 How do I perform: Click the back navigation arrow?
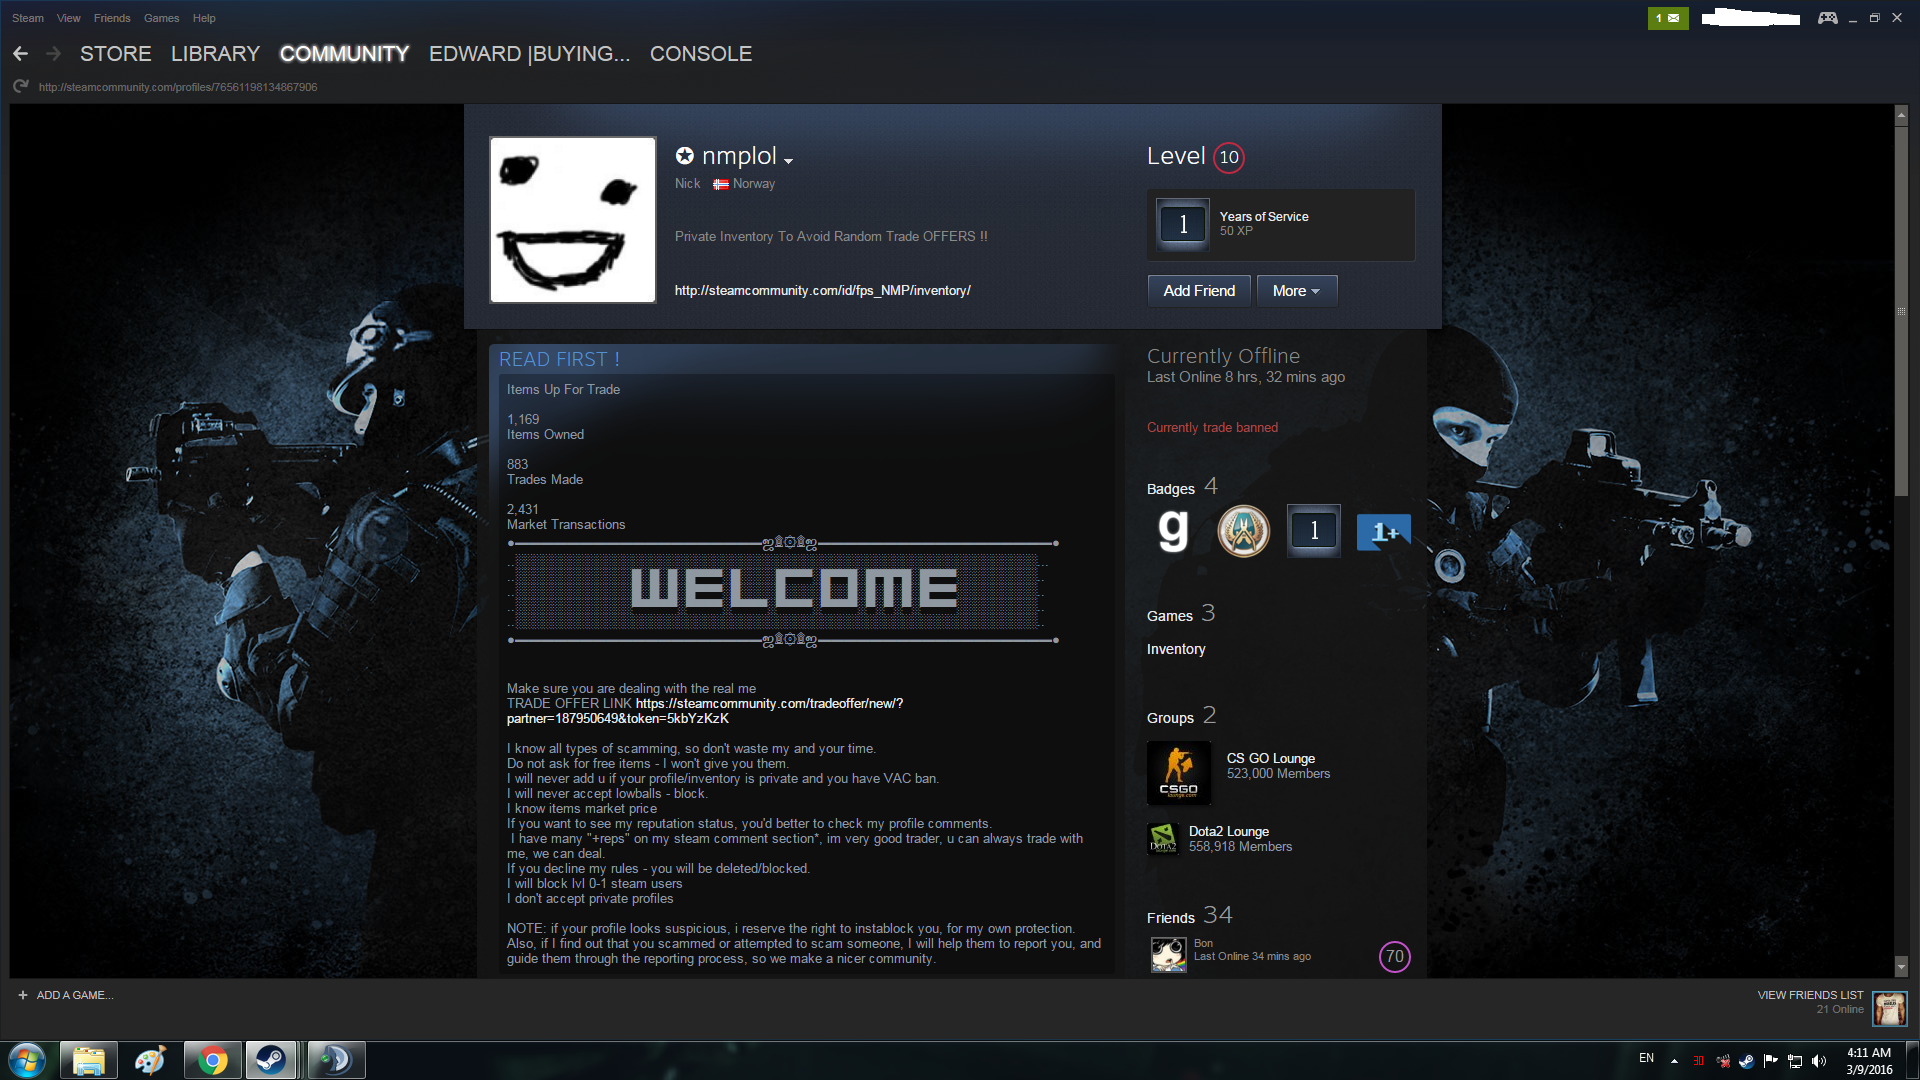pos(20,54)
